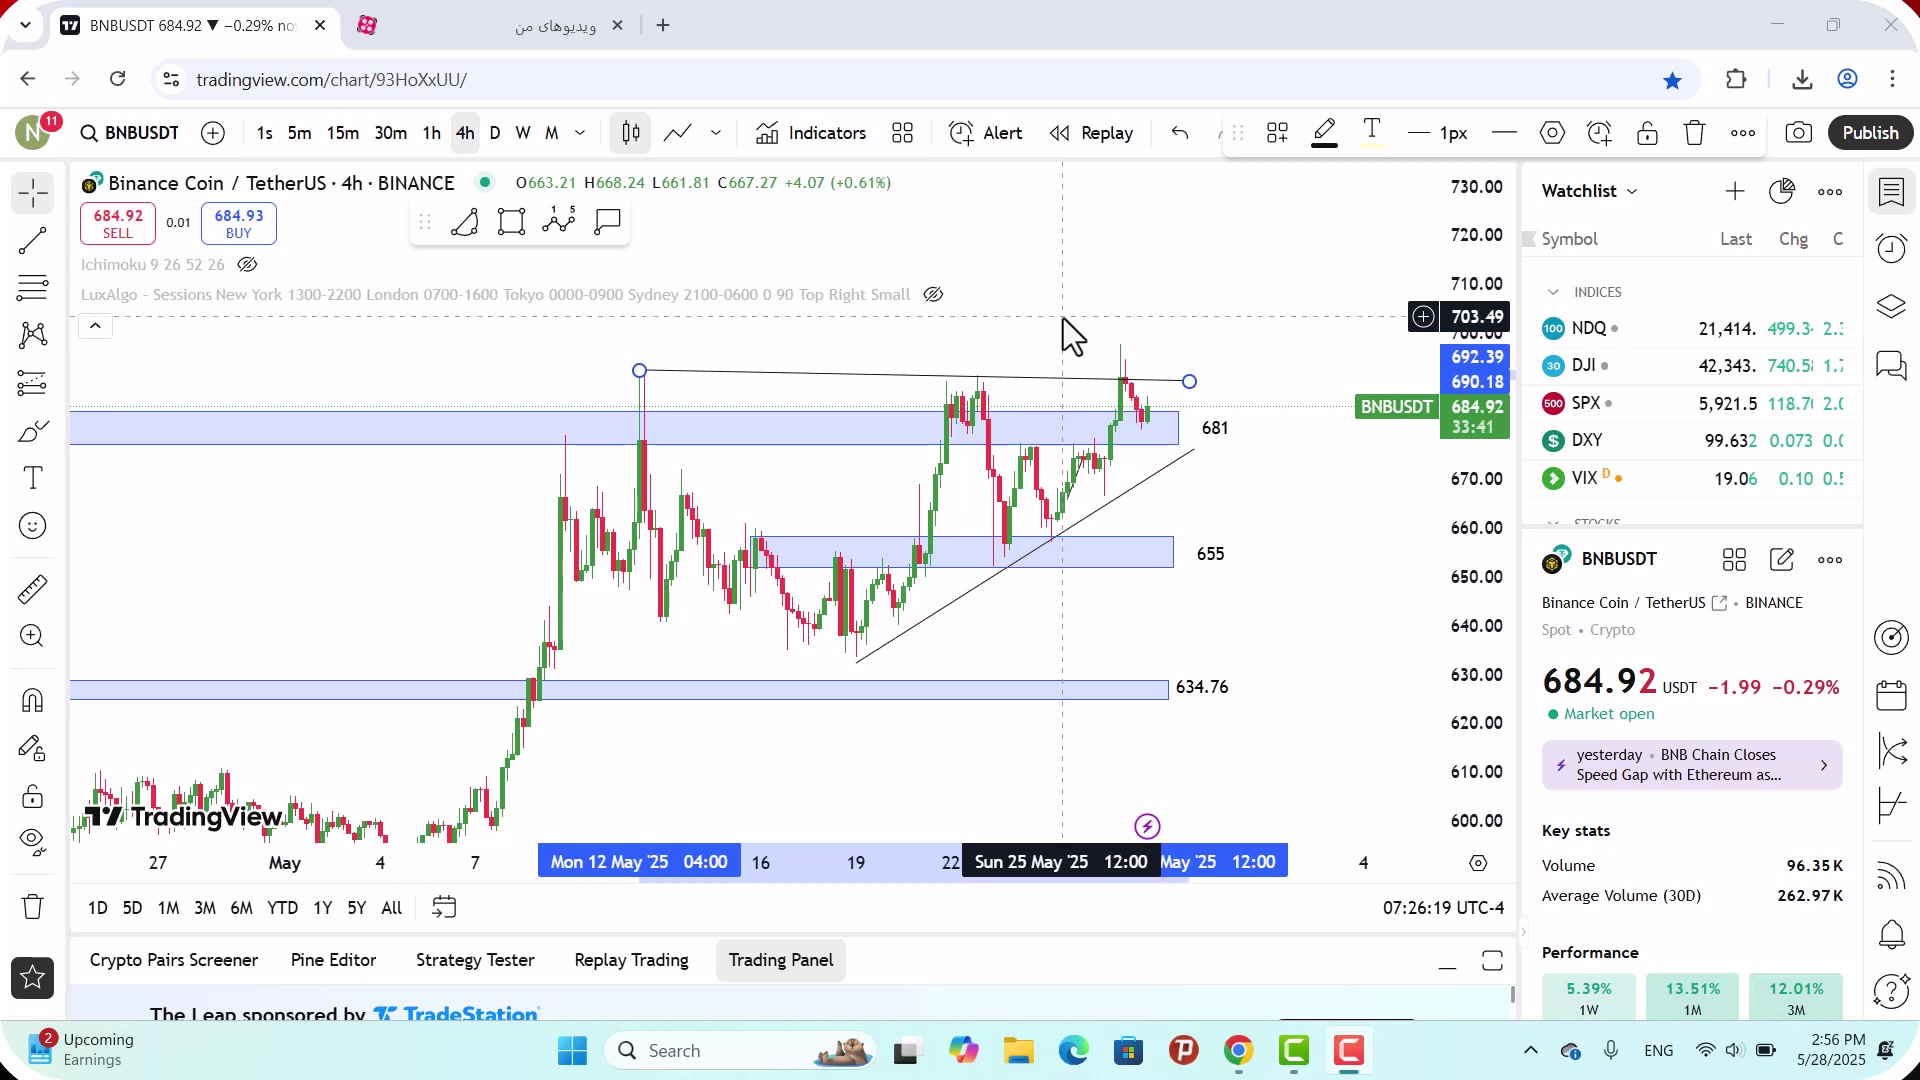
Task: Open the candlestick chart type selector
Action: [x=631, y=133]
